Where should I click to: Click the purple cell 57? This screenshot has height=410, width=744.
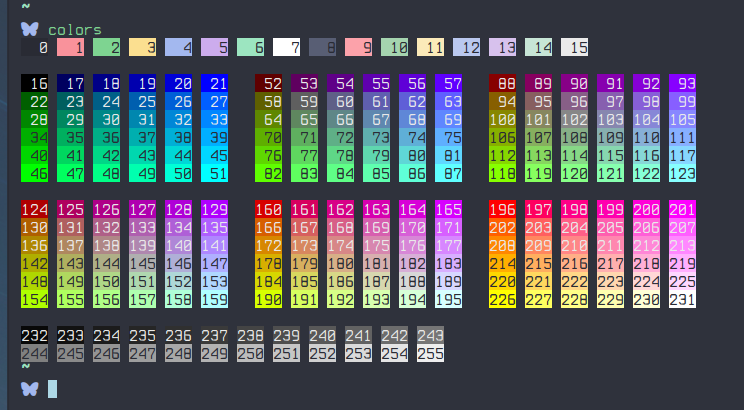[449, 83]
